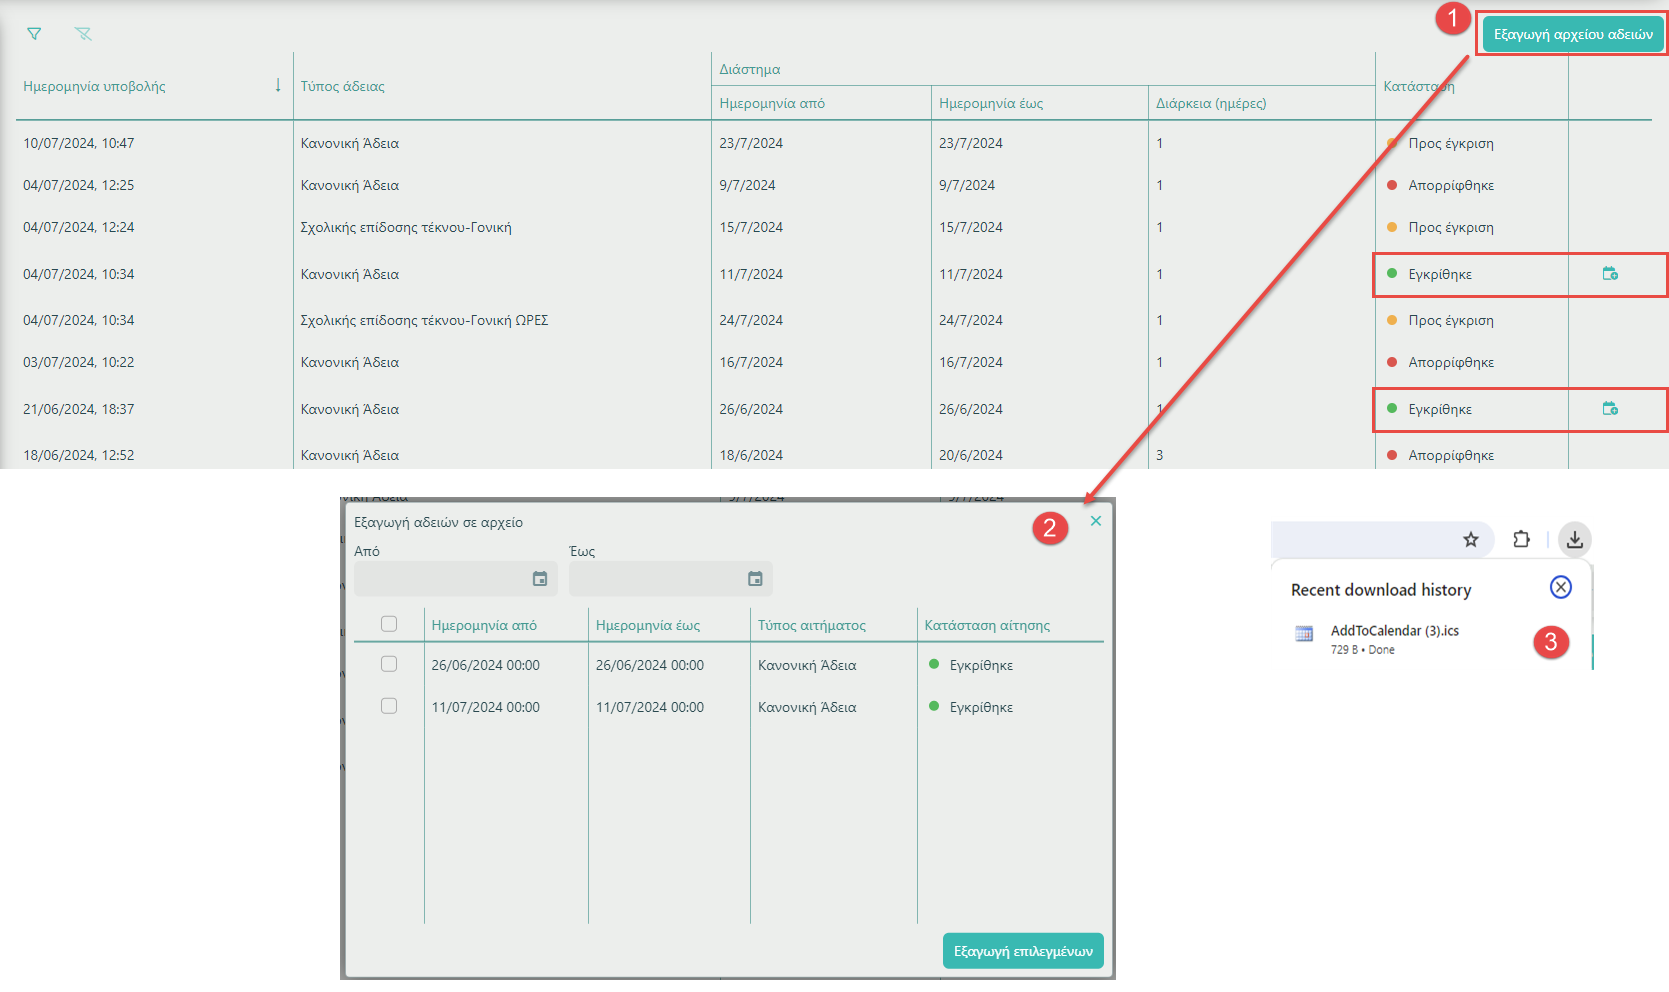Screen dimensions: 1669x992
Task: Click the Έως date input field
Action: 671,579
